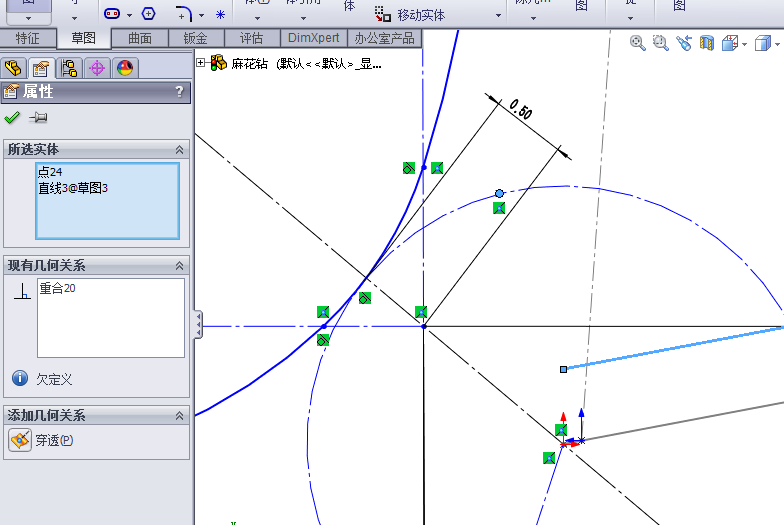Switch to the ConfigurationManager panel icon
784x525 pixels.
point(69,68)
